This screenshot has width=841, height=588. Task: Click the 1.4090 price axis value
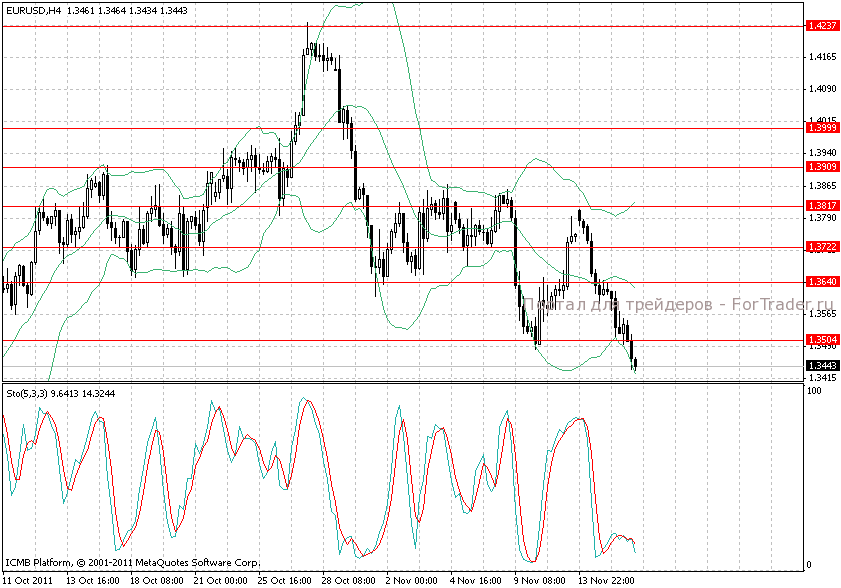coord(823,89)
